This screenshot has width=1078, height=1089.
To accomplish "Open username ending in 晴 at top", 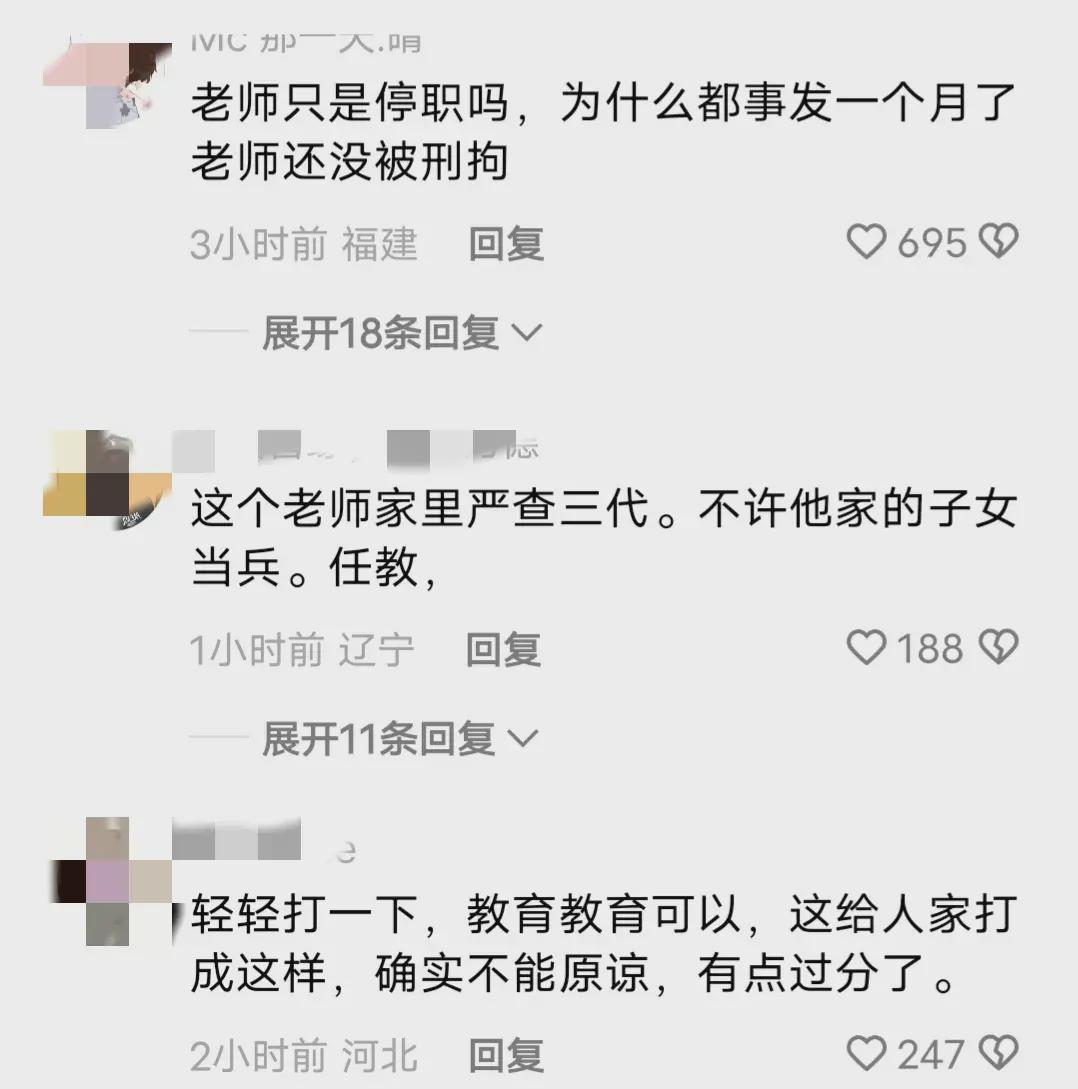I will (306, 42).
